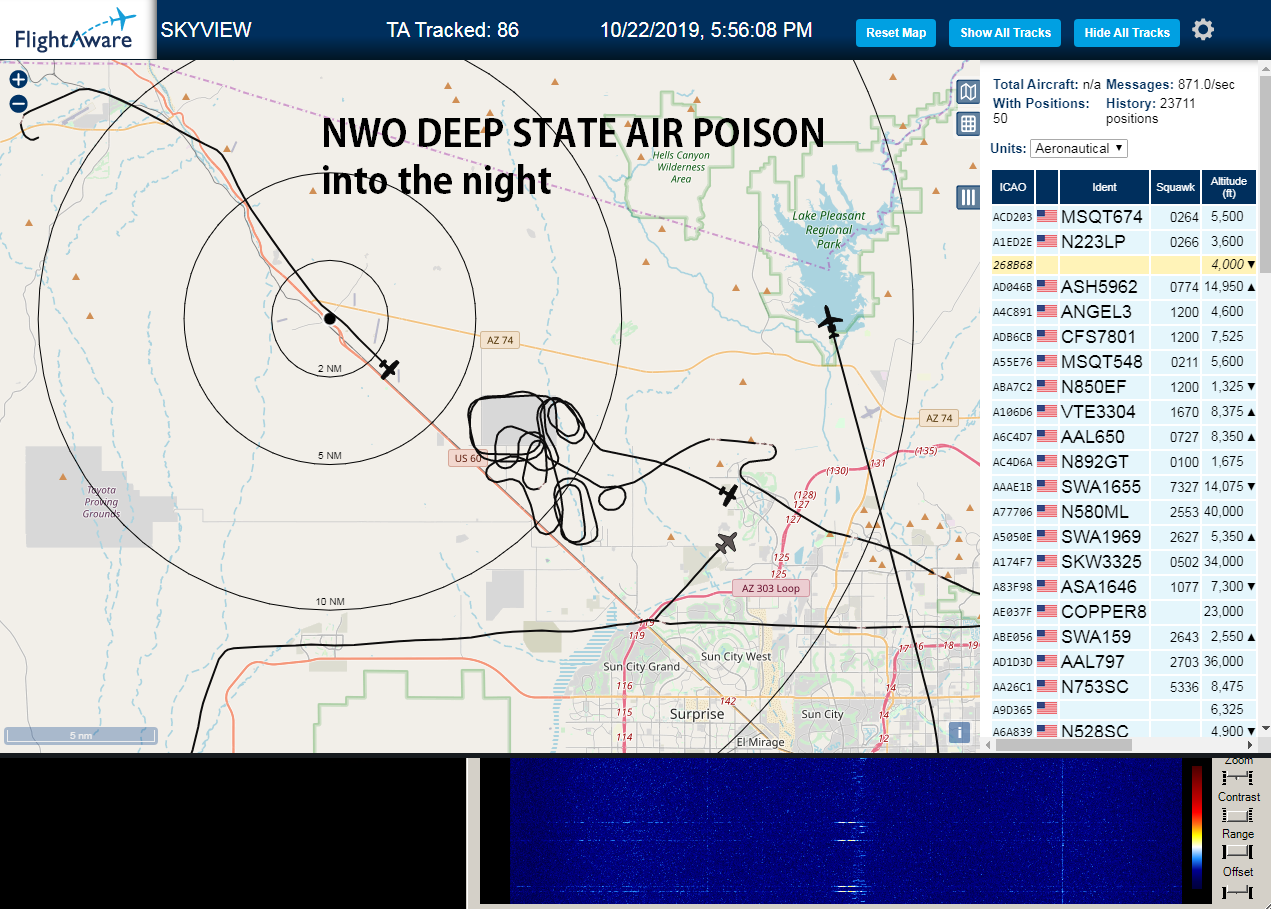Click Show All Tracks
Viewport: 1271px width, 909px height.
coord(1005,32)
